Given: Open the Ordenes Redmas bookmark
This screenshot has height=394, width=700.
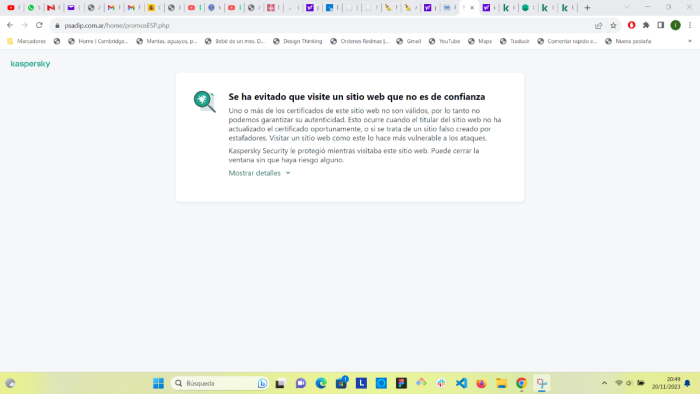Looking at the screenshot, I should click(359, 41).
